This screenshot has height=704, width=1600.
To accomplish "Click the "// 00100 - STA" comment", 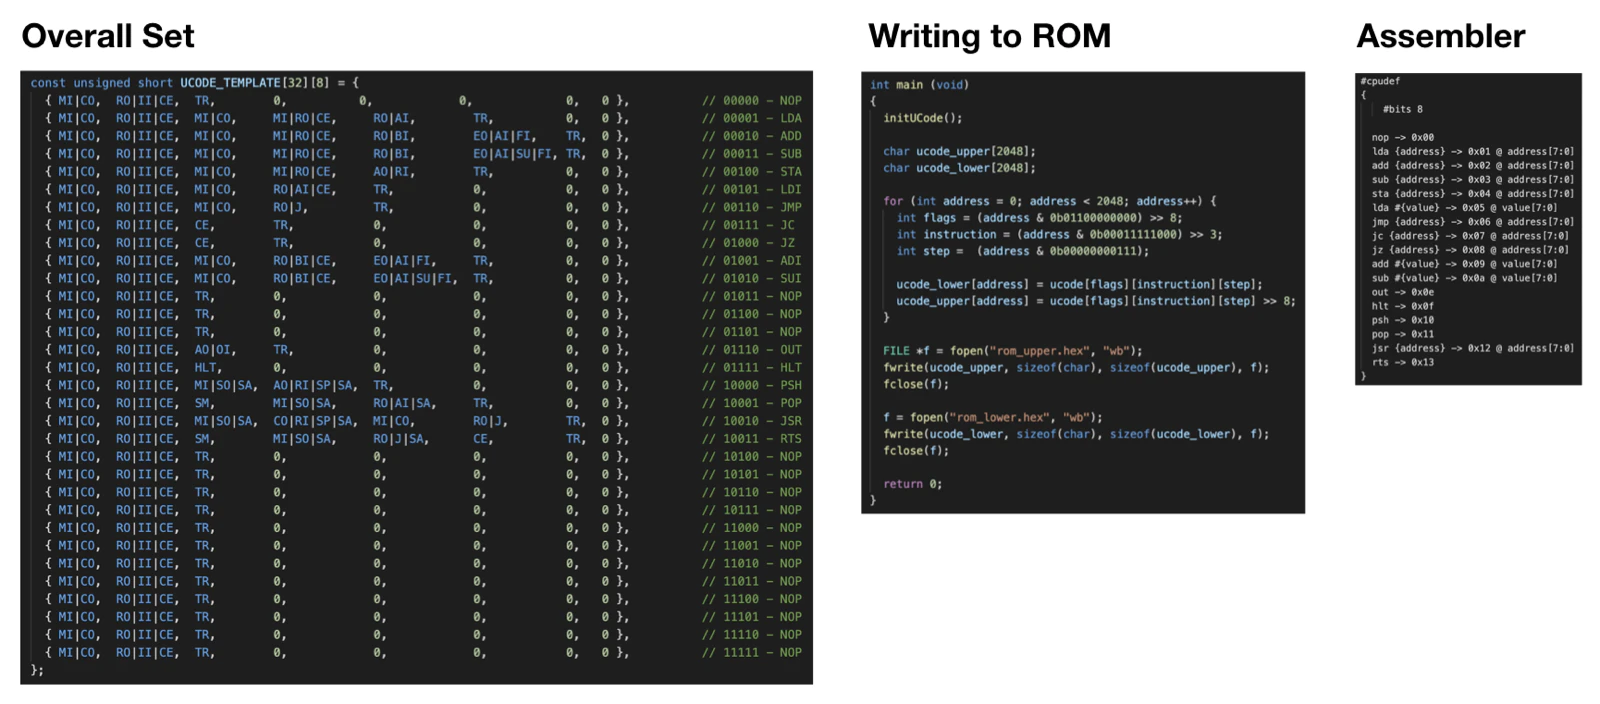I will click(x=751, y=172).
